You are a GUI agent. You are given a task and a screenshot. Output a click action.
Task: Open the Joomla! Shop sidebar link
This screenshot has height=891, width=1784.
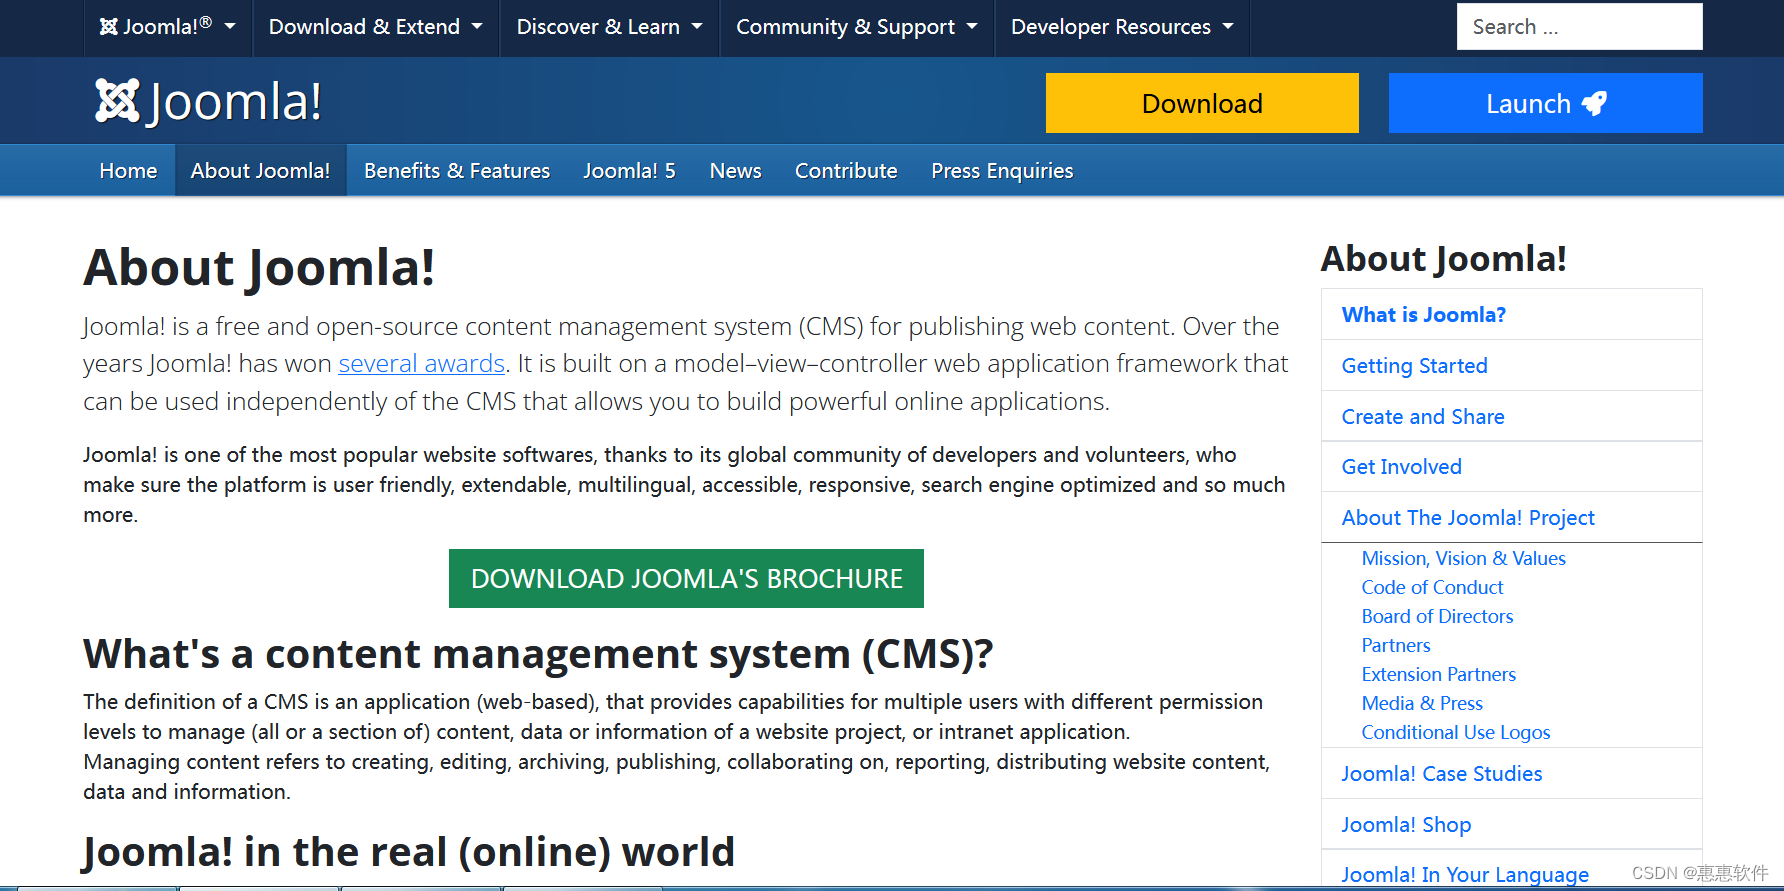click(1511, 825)
